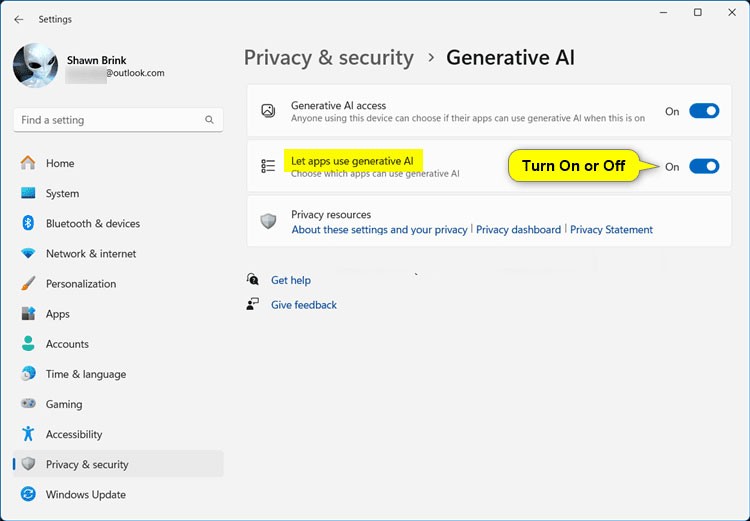
Task: Go to System settings page
Action: [62, 194]
